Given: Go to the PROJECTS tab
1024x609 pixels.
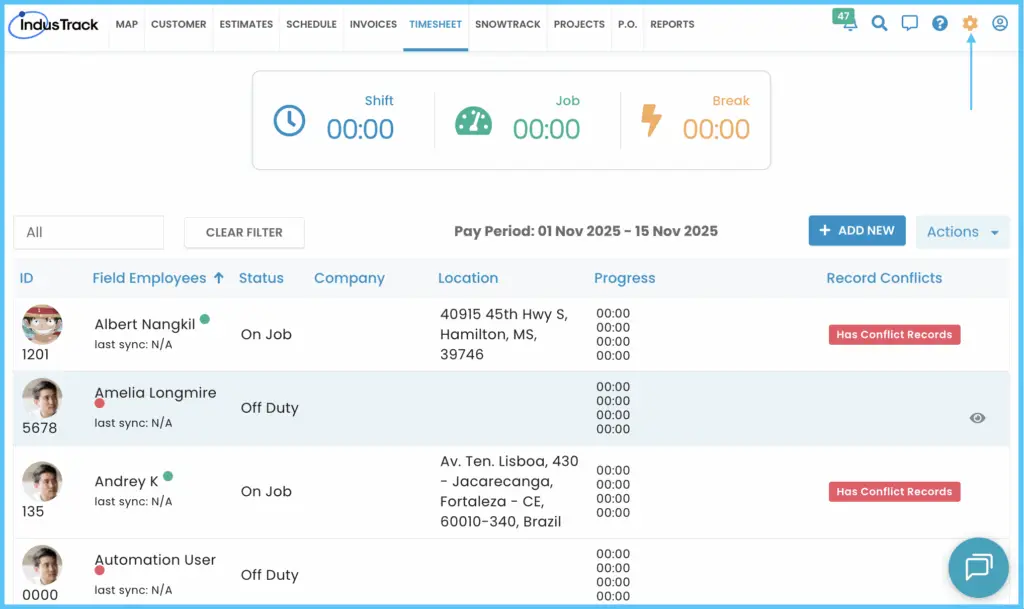Looking at the screenshot, I should [579, 24].
